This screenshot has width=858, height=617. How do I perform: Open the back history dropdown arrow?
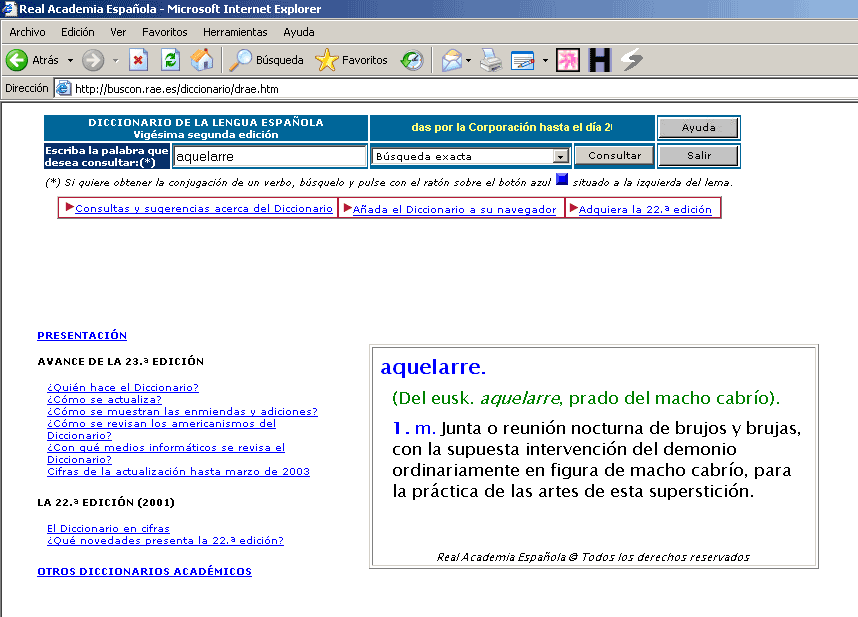(71, 60)
